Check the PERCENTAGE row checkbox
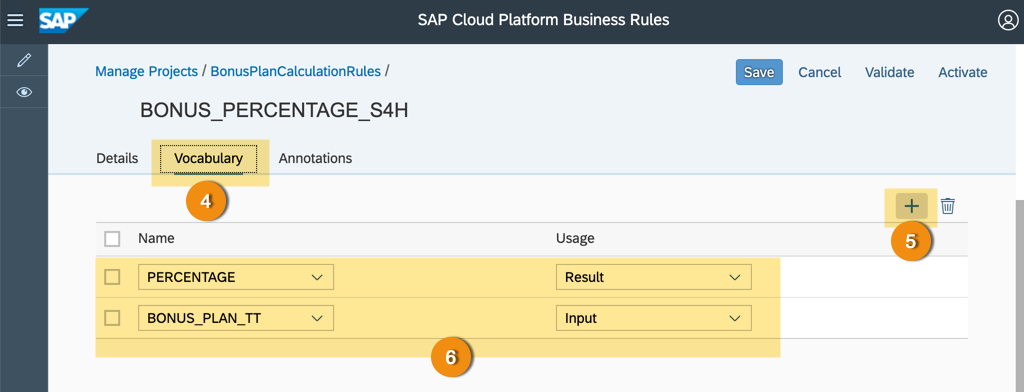 pyautogui.click(x=112, y=277)
